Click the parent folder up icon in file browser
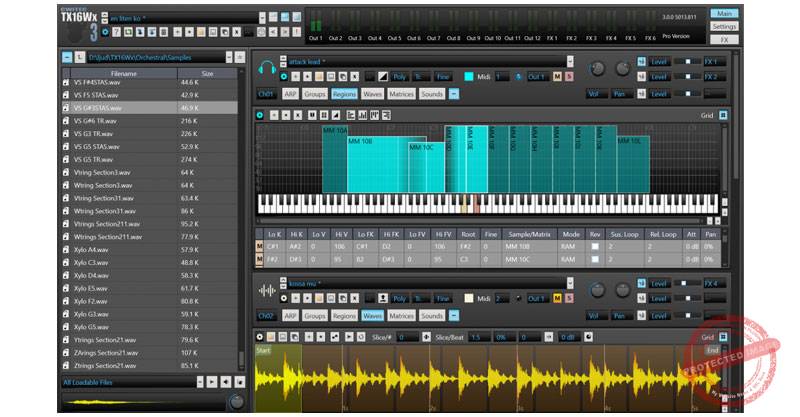The image size is (800, 417). click(80, 57)
